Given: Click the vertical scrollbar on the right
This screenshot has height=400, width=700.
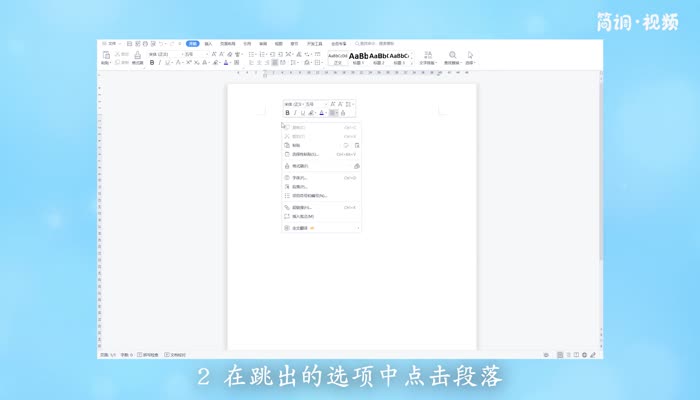Looking at the screenshot, I should coord(600,200).
